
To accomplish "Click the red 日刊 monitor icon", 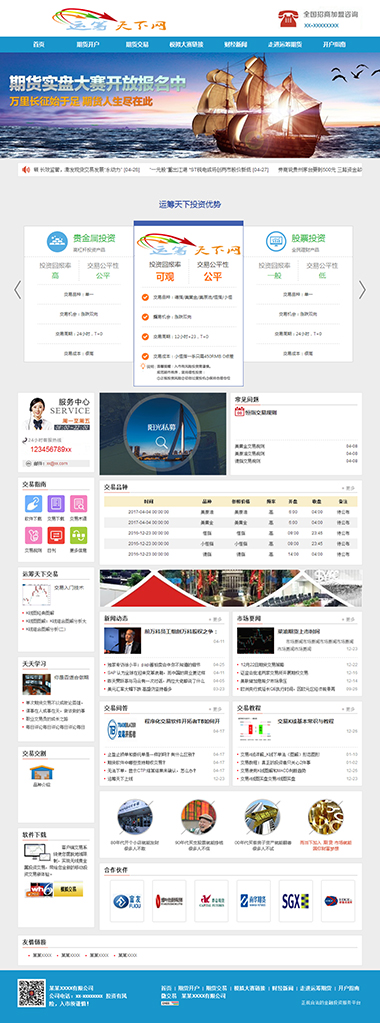I will [56, 535].
